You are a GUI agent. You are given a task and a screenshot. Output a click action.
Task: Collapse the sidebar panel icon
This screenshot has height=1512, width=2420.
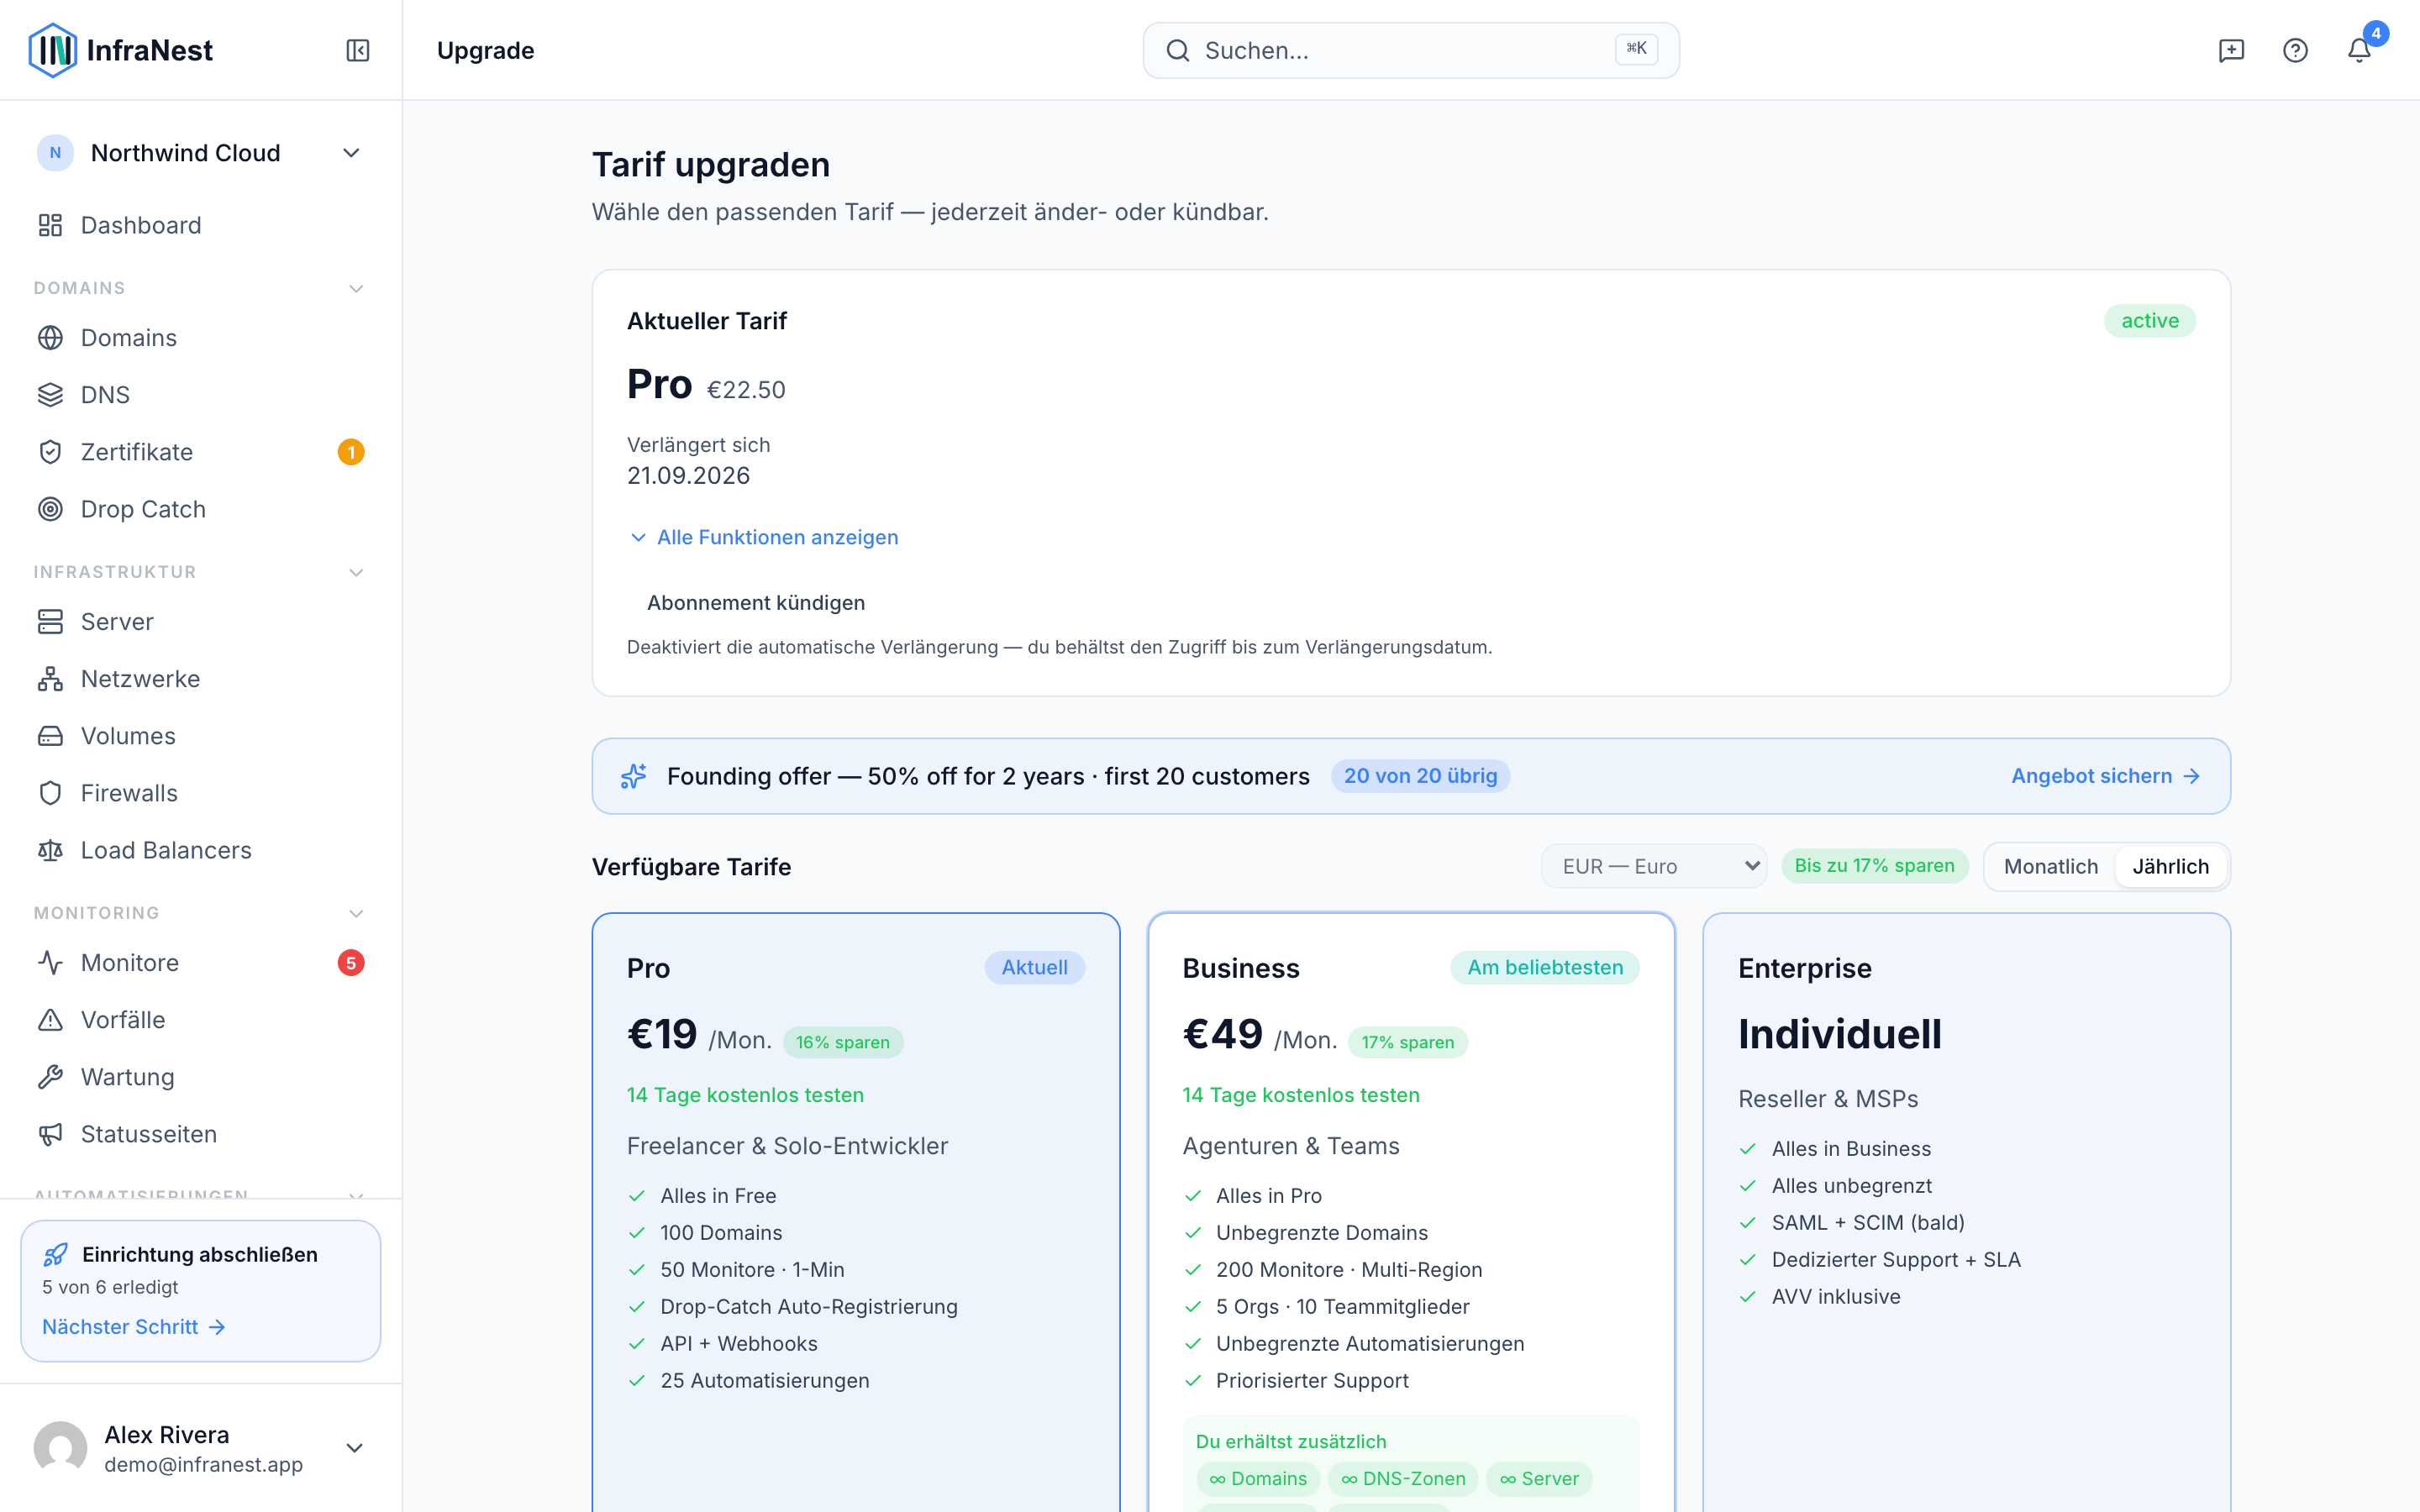(x=358, y=50)
